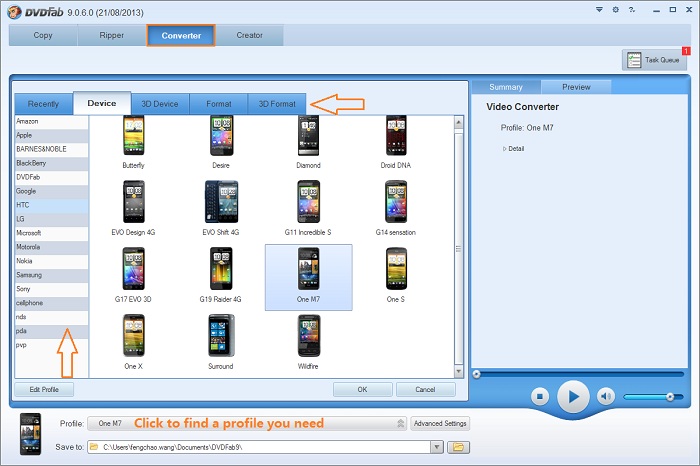Open the settings gear in title bar
700x466 pixels.
(616, 9)
